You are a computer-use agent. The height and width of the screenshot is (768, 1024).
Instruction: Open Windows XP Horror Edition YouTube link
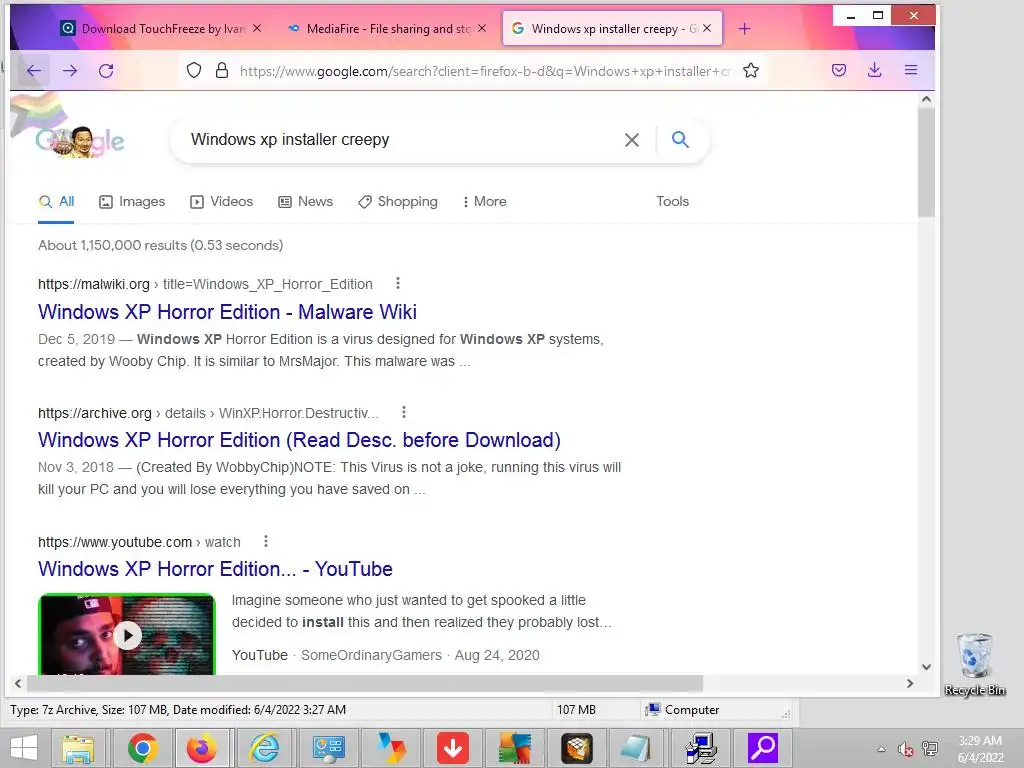click(x=216, y=569)
